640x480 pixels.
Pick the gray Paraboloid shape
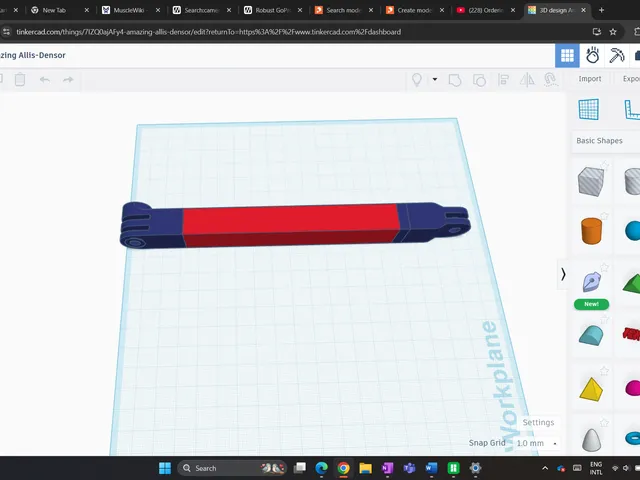pos(591,440)
